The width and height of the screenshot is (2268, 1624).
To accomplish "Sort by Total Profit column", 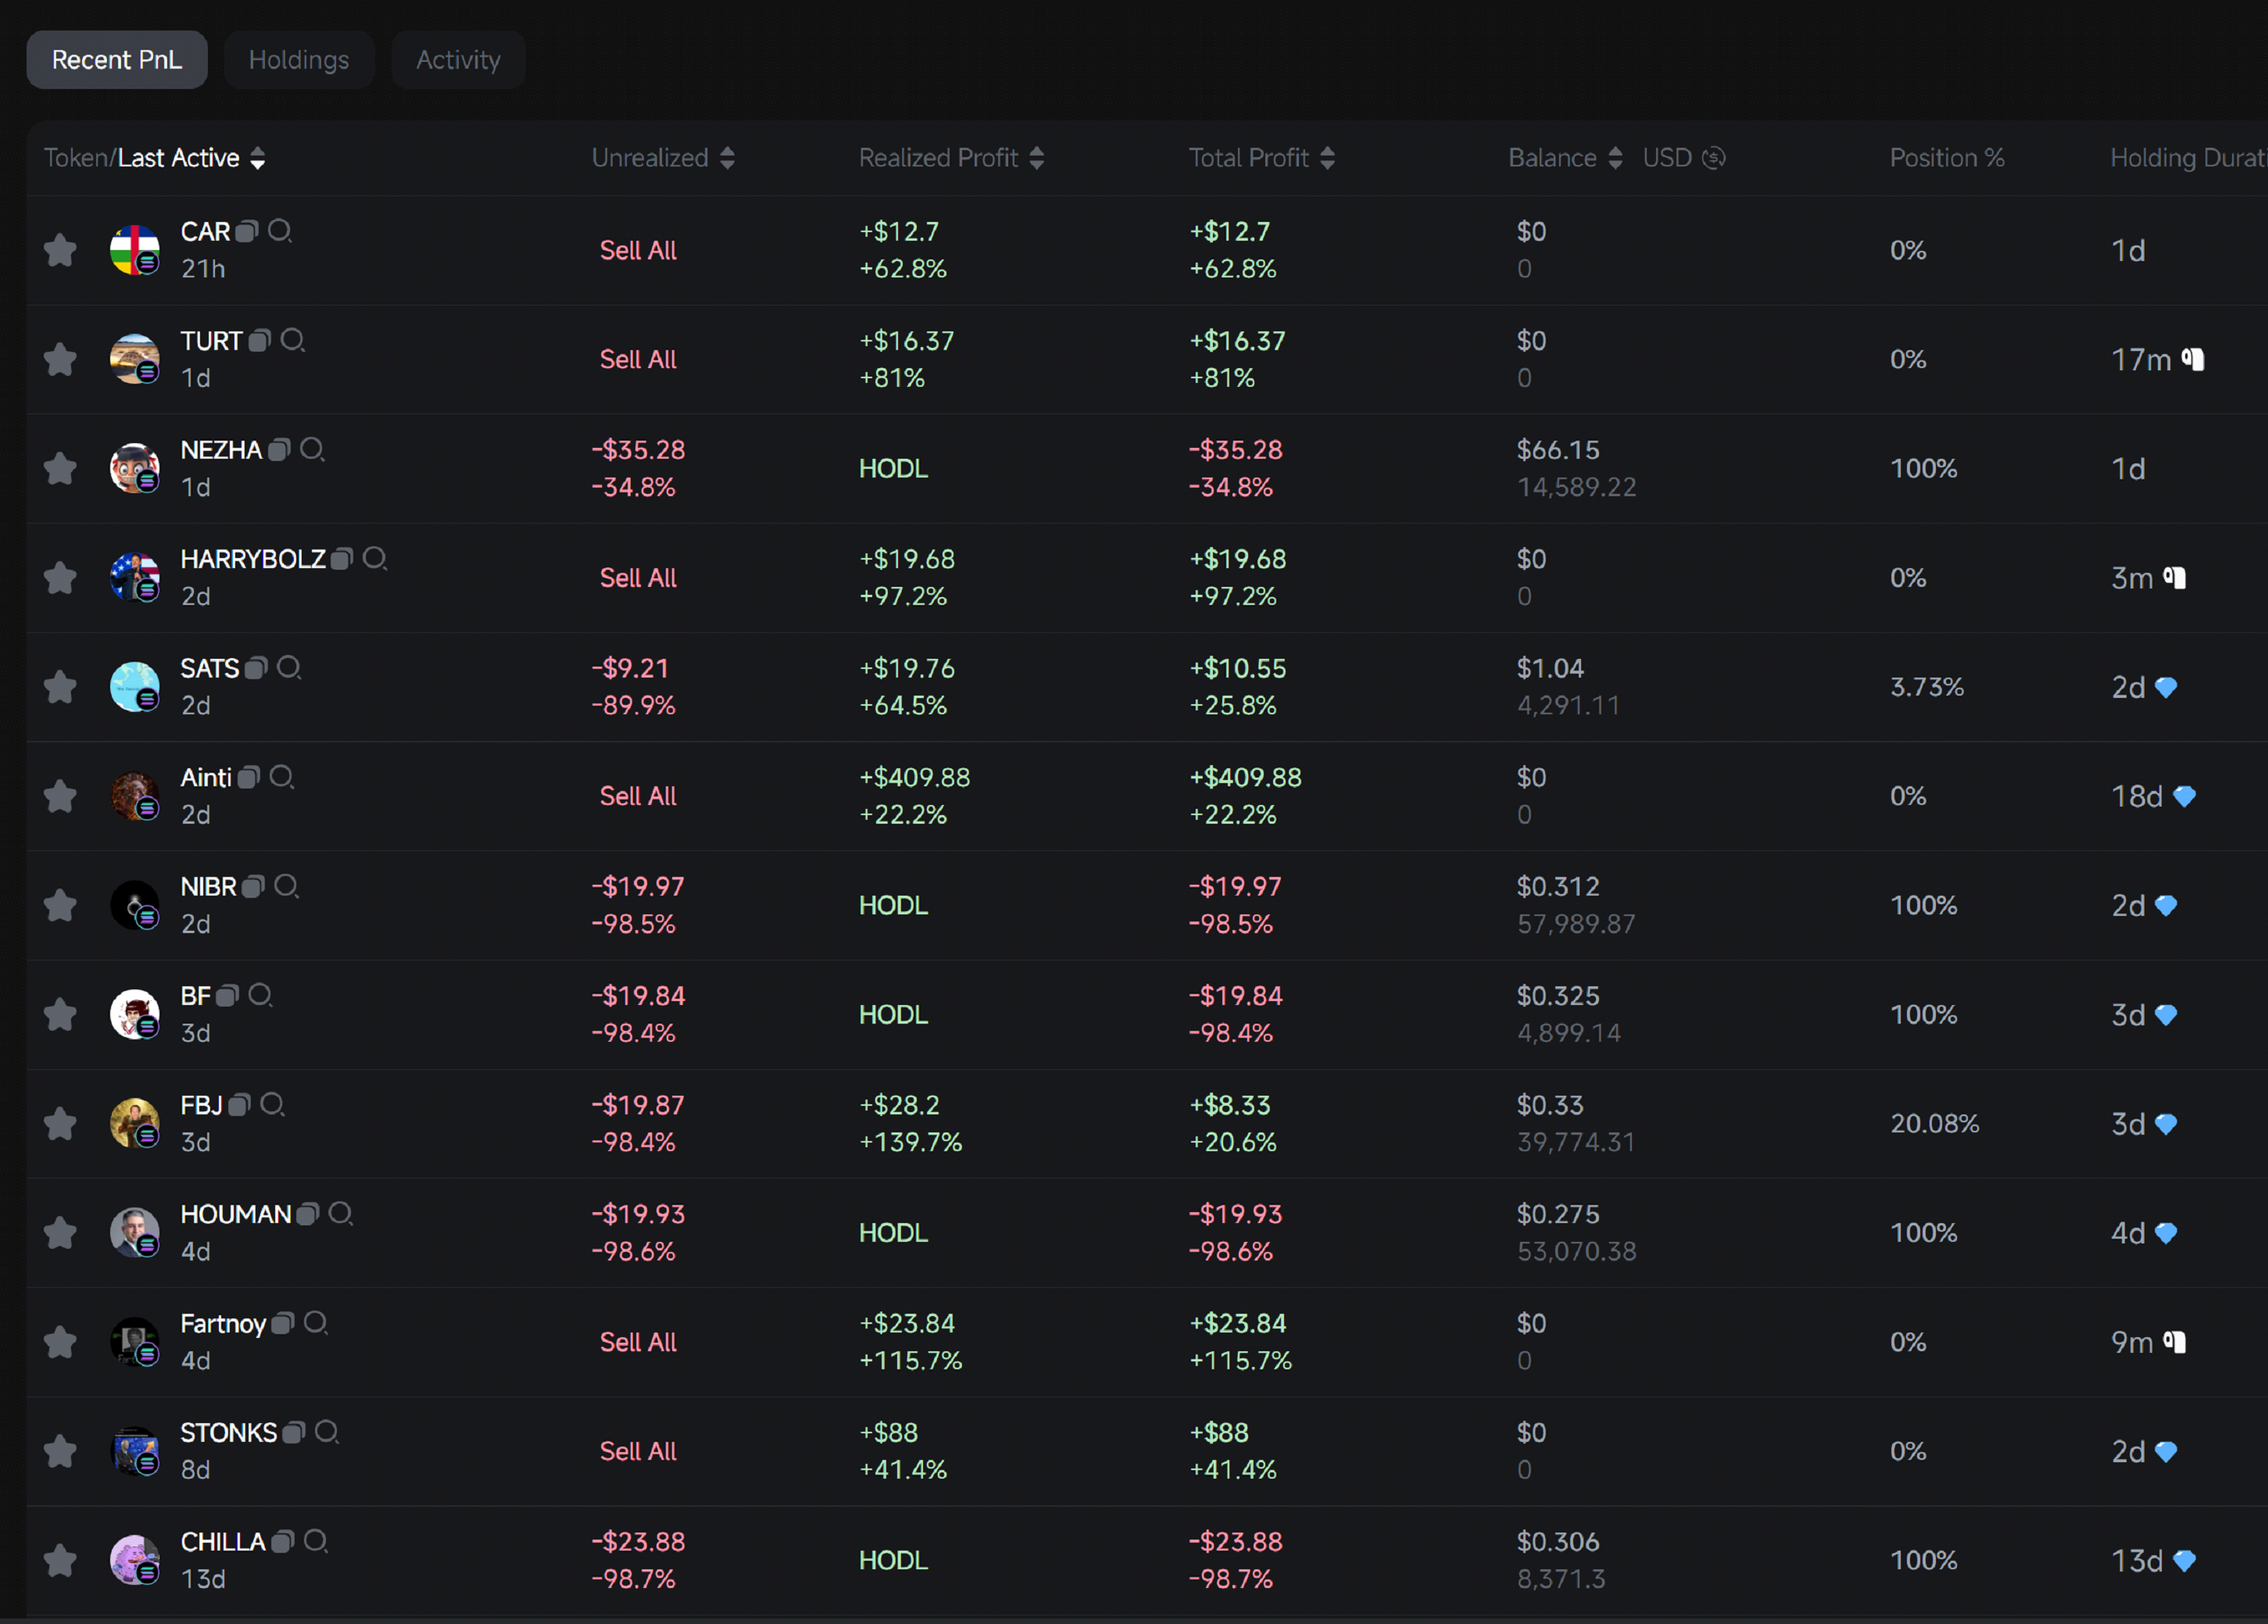I will 1327,158.
